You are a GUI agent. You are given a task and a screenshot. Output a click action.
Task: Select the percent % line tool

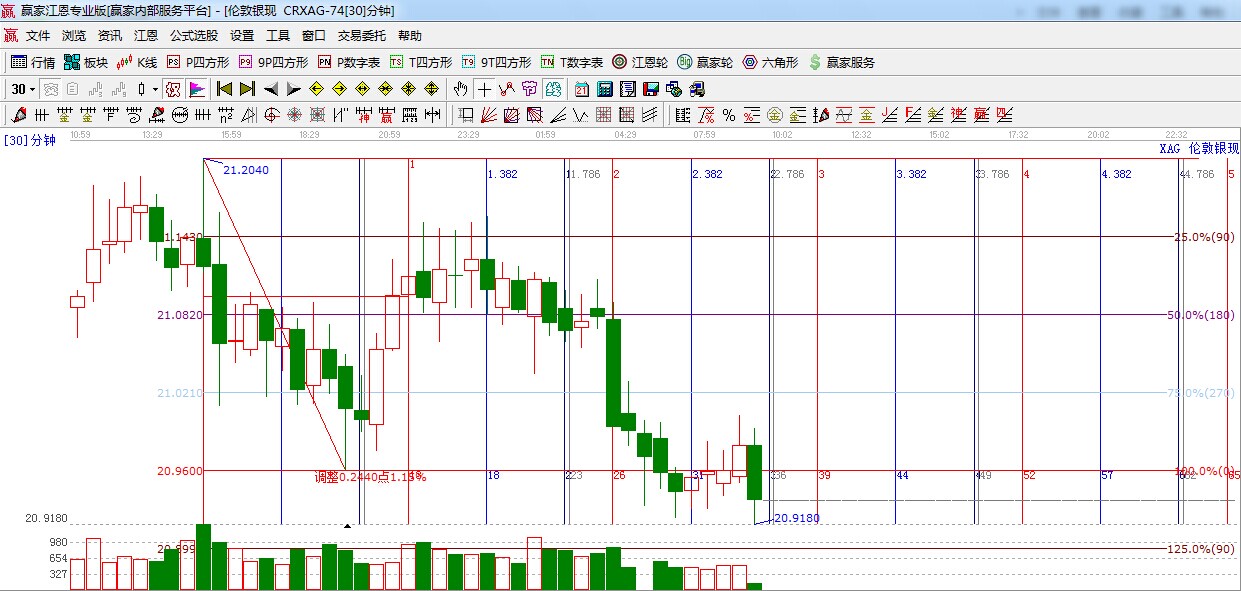tap(729, 115)
